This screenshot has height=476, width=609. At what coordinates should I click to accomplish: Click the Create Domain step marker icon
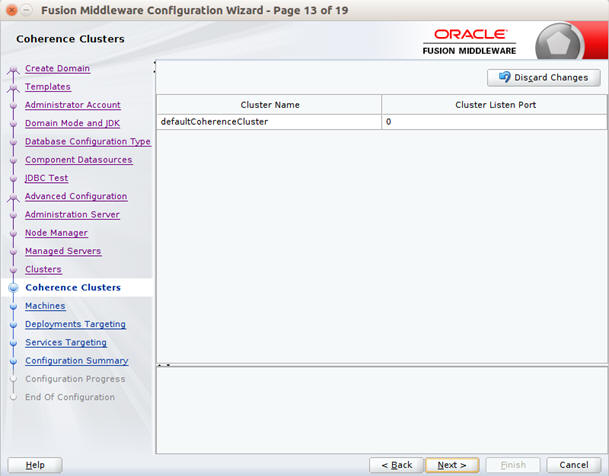[14, 70]
